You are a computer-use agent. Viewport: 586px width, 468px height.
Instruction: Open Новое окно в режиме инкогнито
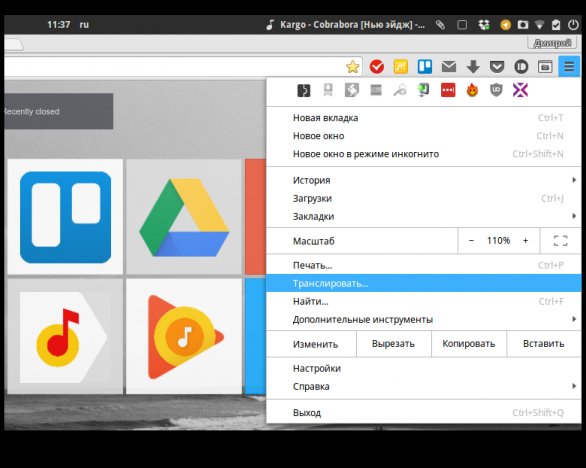pyautogui.click(x=424, y=154)
